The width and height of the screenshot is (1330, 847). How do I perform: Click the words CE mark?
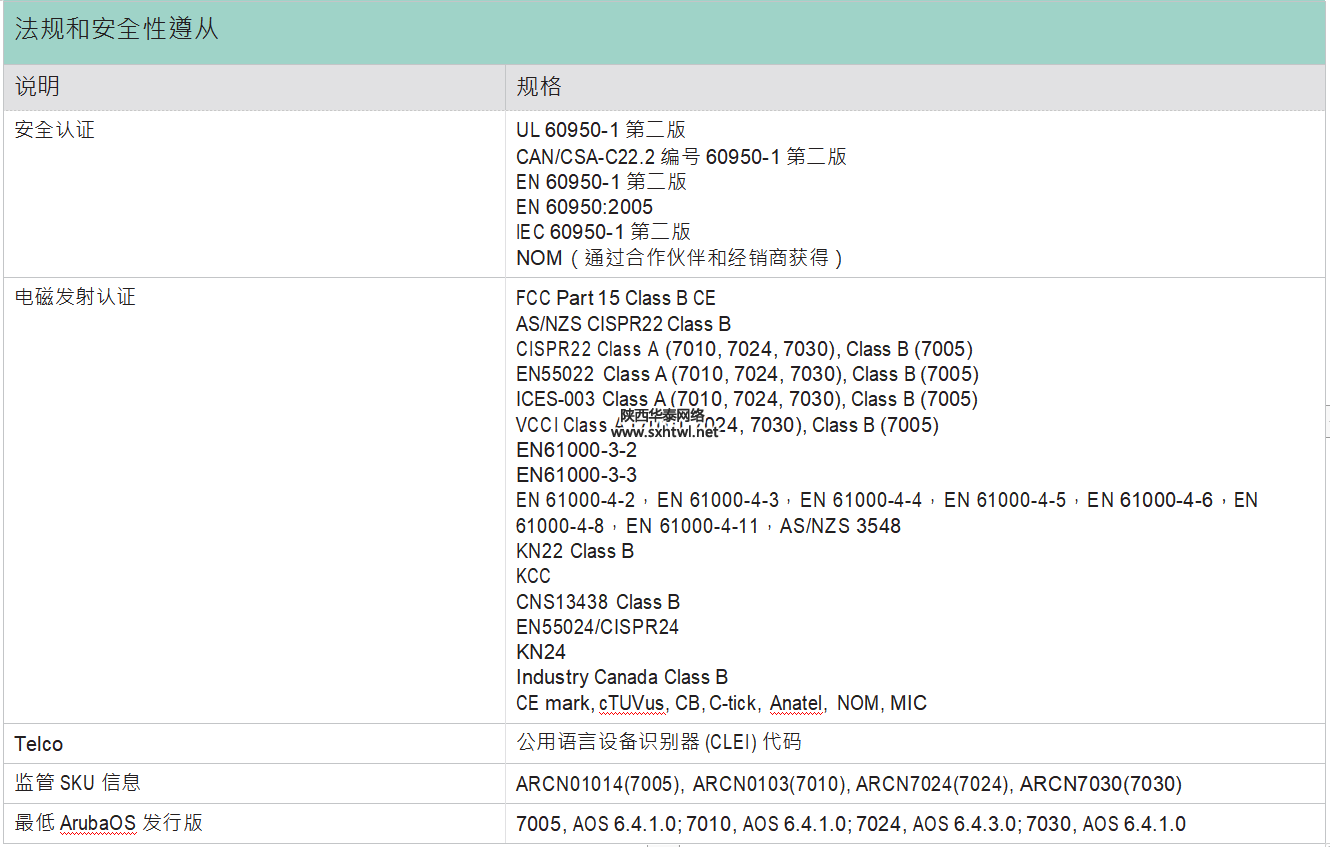(553, 703)
